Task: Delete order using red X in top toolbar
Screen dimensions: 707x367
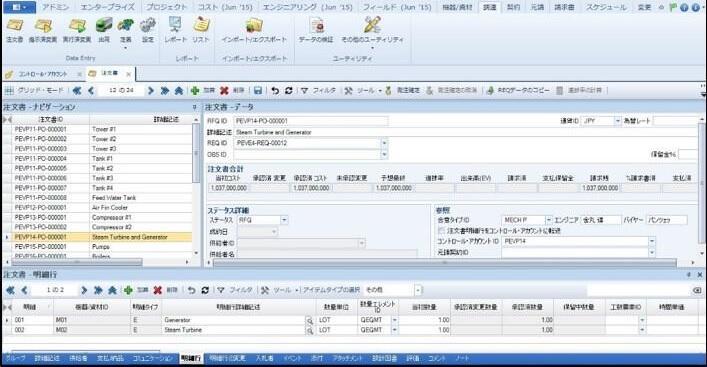Action: pyautogui.click(x=232, y=91)
